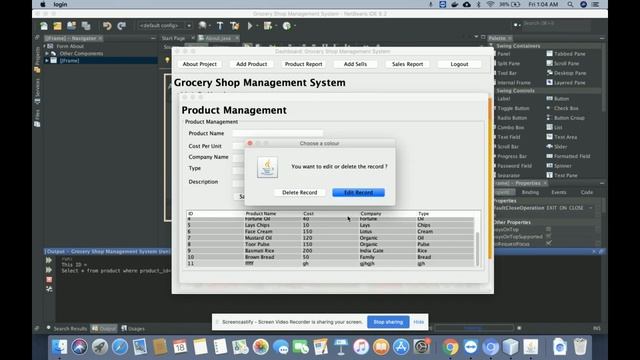This screenshot has height=360, width=640.
Task: Select the Spinner component in Palette
Action: 559,166
